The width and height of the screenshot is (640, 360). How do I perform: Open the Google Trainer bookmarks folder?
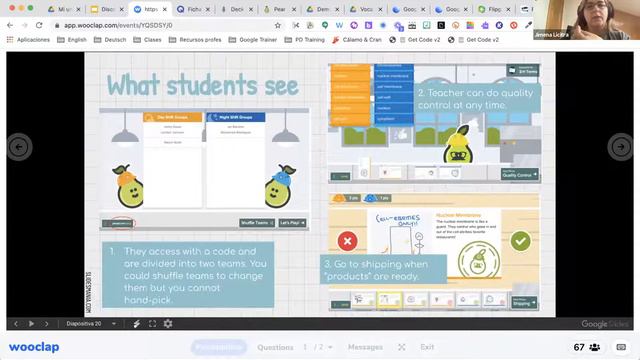(x=253, y=40)
